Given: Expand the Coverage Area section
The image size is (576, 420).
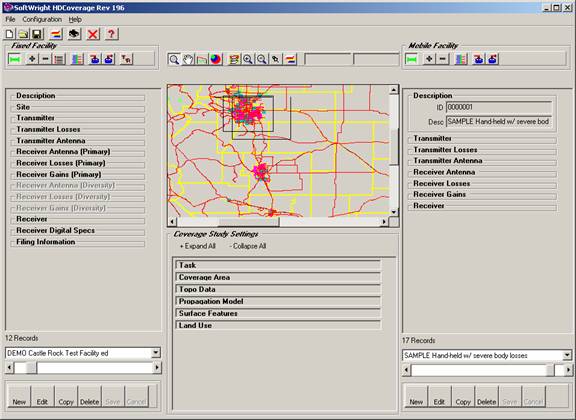Looking at the screenshot, I should (278, 277).
